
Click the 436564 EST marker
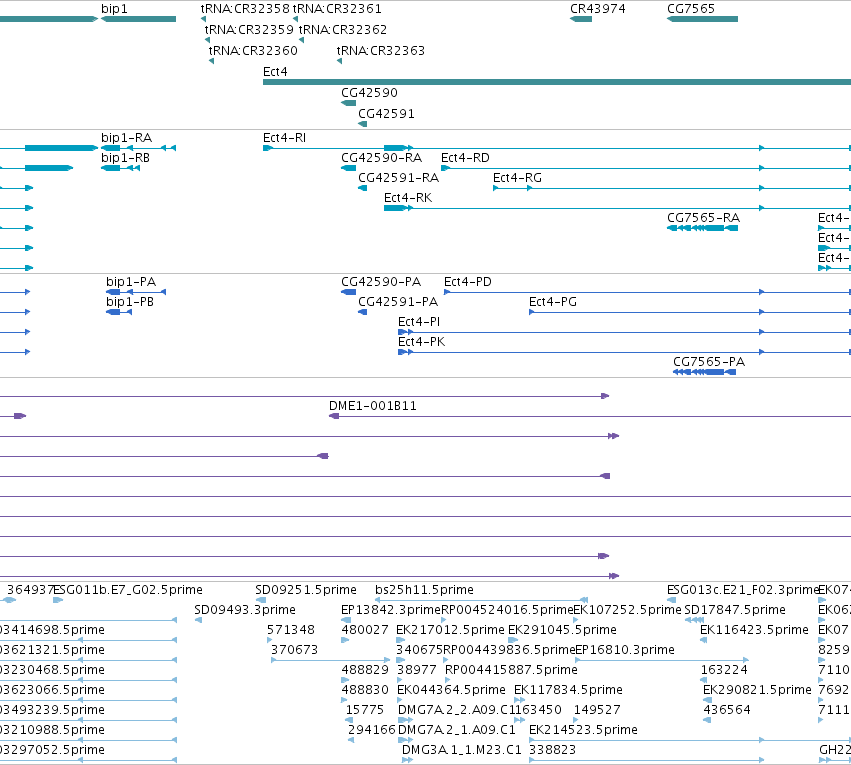[x=707, y=721]
